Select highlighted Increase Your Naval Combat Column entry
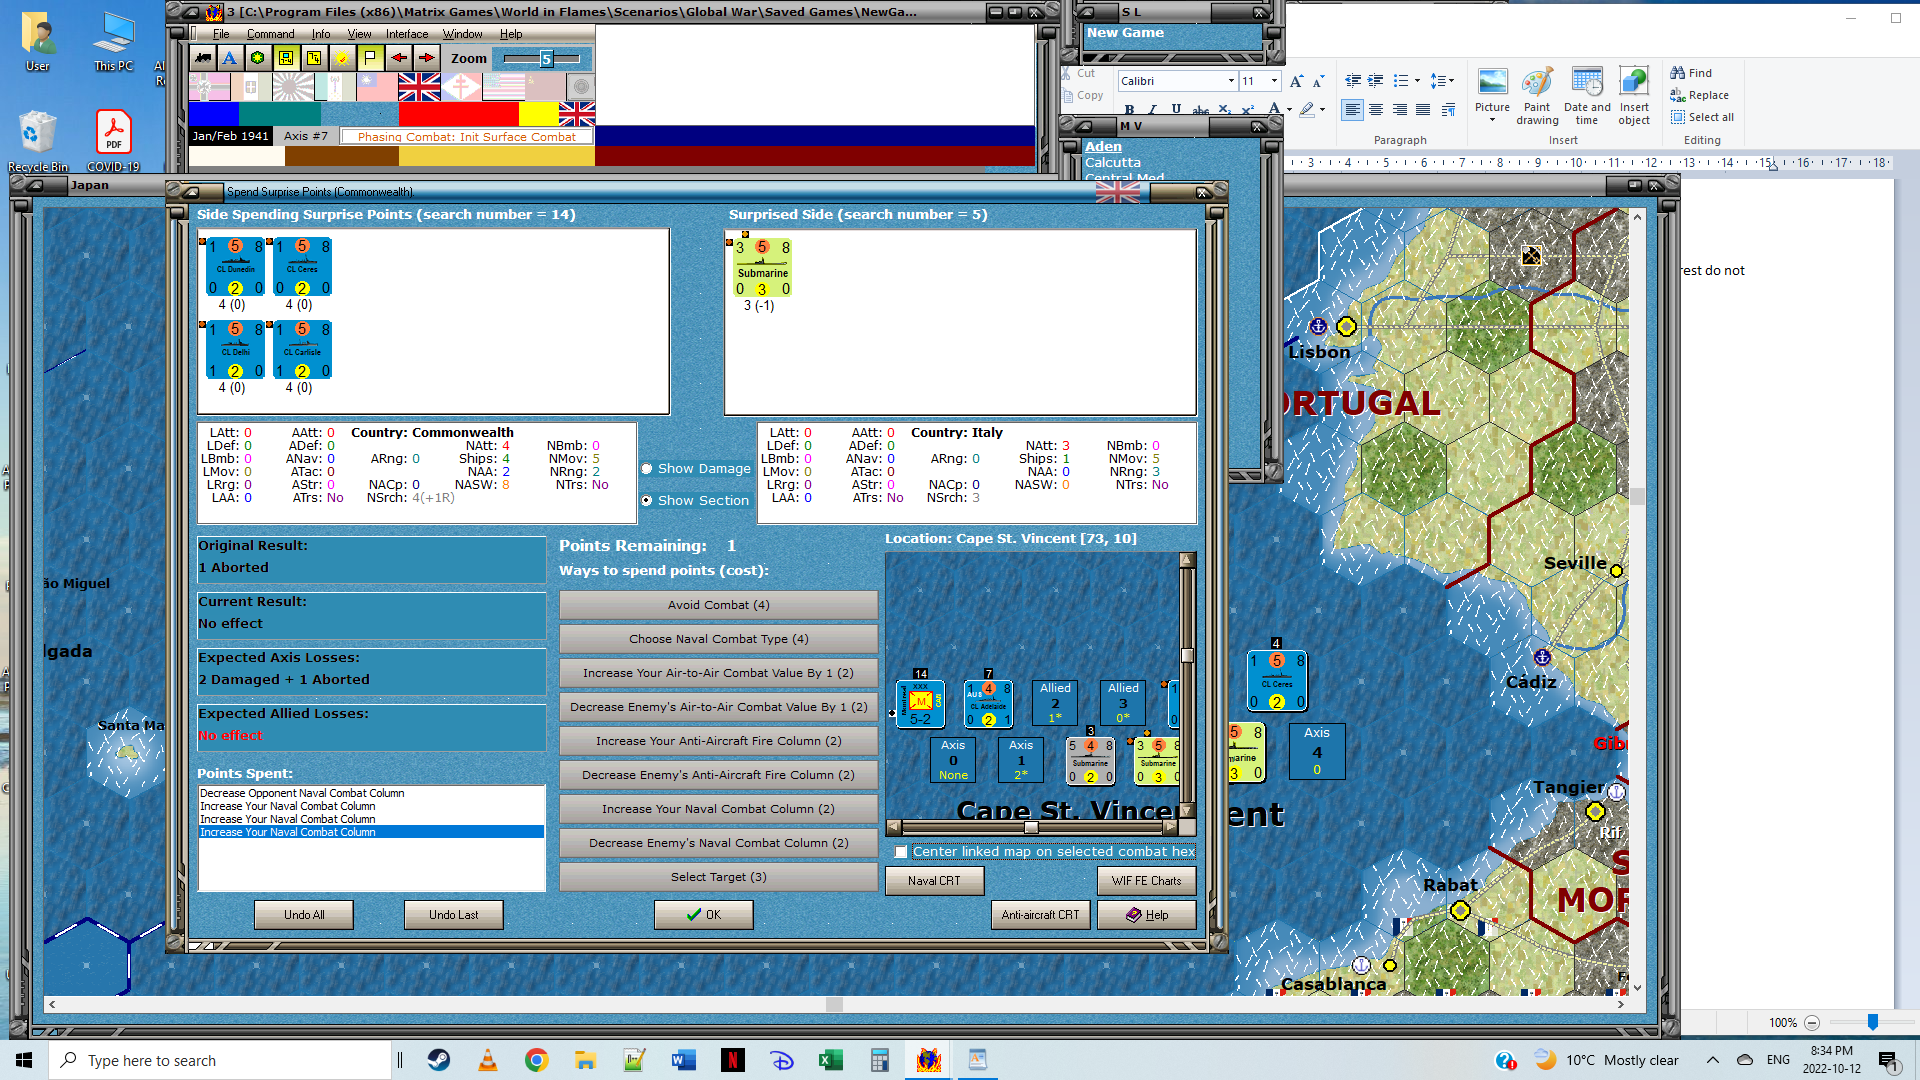This screenshot has width=1920, height=1080. coord(371,832)
